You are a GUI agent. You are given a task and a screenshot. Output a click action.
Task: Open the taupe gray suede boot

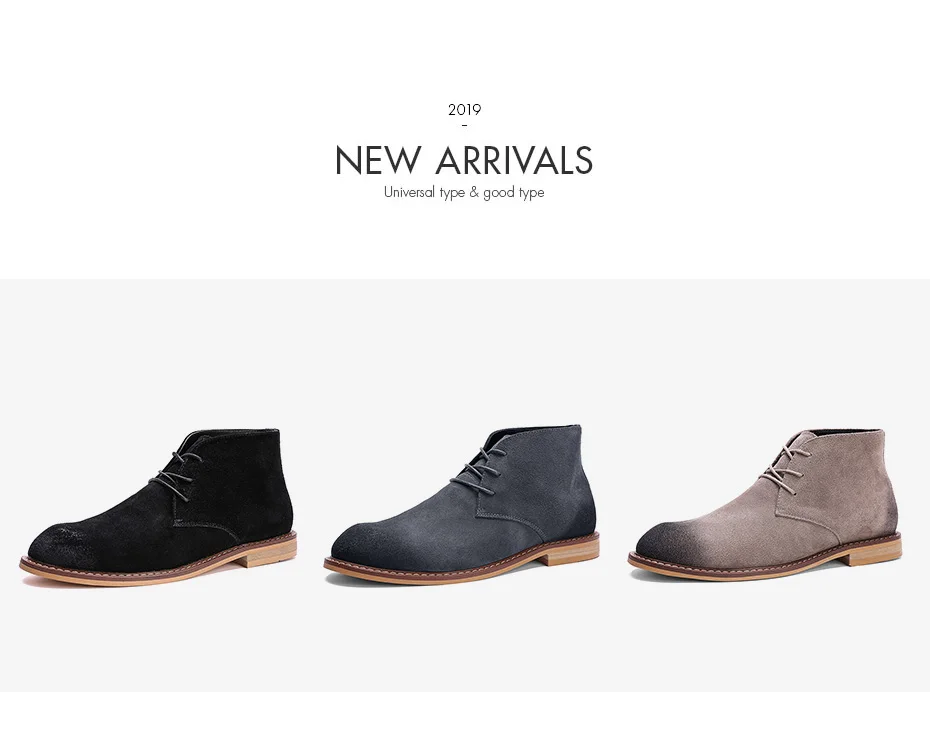pos(765,504)
